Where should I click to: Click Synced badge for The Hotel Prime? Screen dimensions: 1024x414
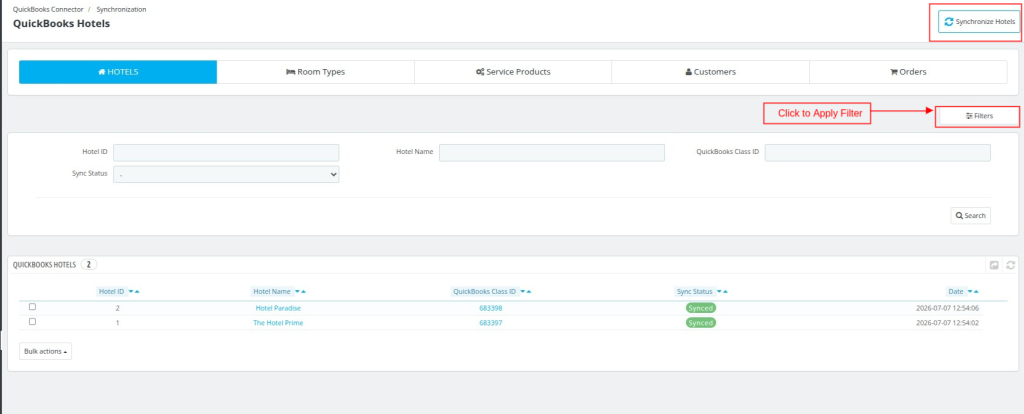(x=701, y=323)
